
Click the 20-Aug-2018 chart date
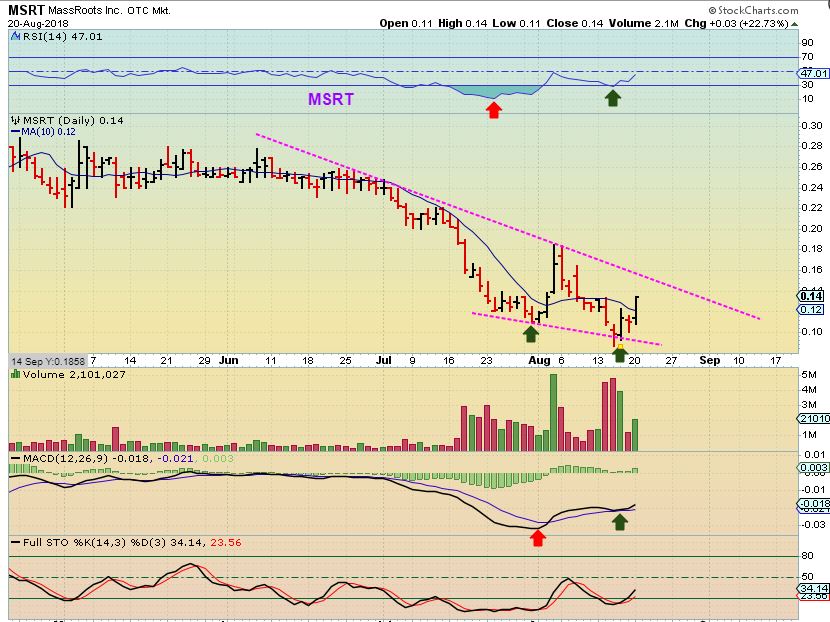point(38,23)
